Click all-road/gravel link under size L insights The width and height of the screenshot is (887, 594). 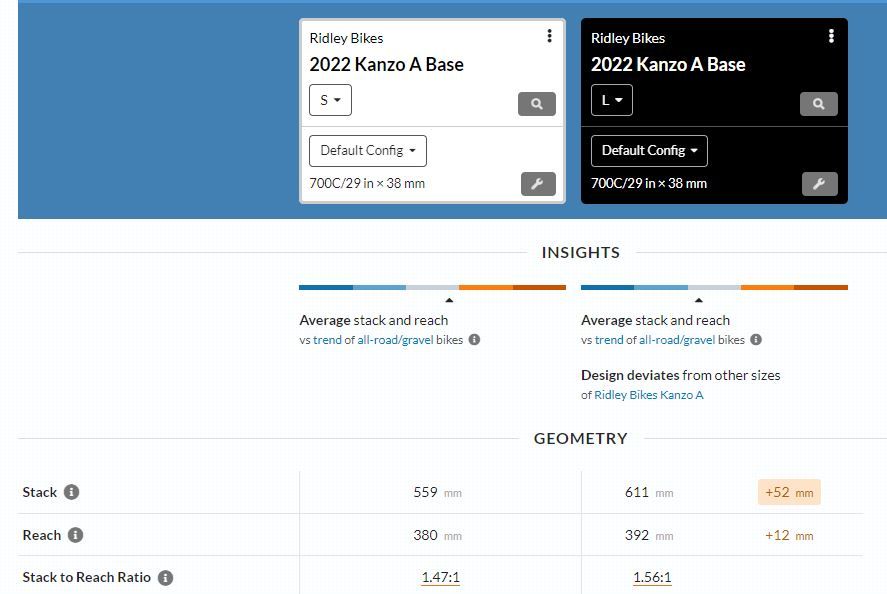click(676, 340)
